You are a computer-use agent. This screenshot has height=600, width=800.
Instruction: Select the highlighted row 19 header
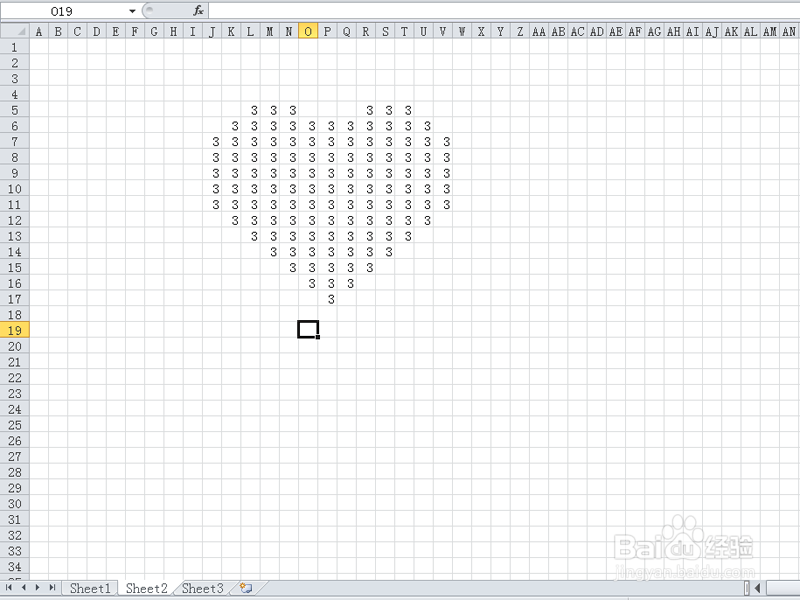[15, 330]
